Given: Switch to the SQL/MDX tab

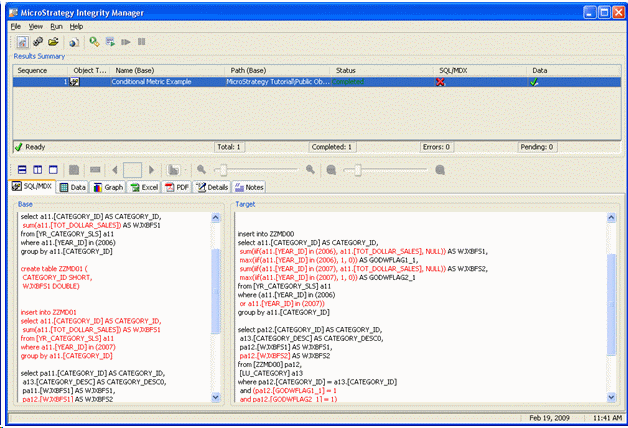Looking at the screenshot, I should (x=32, y=187).
